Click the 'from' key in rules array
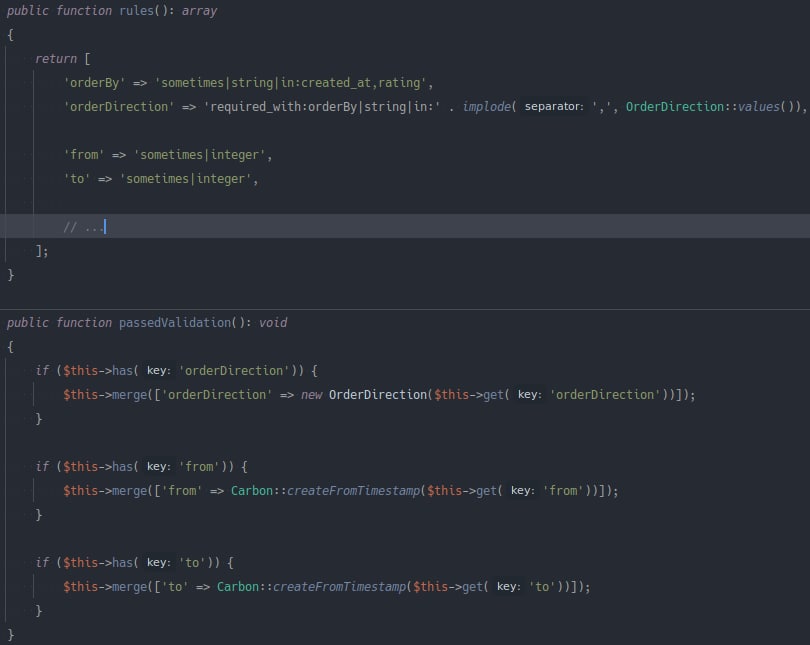Image resolution: width=810 pixels, height=645 pixels. tap(84, 155)
